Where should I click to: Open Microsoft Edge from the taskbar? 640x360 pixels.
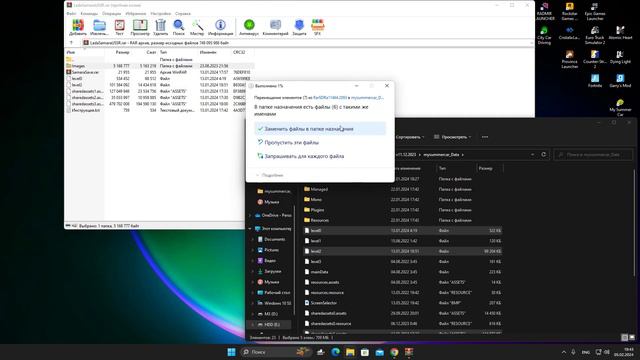point(336,352)
